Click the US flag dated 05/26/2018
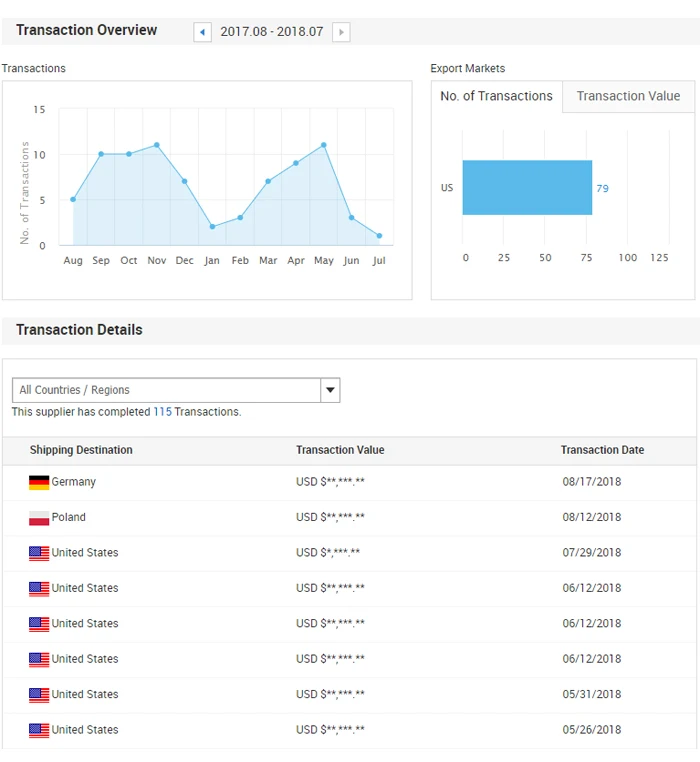 (x=39, y=730)
